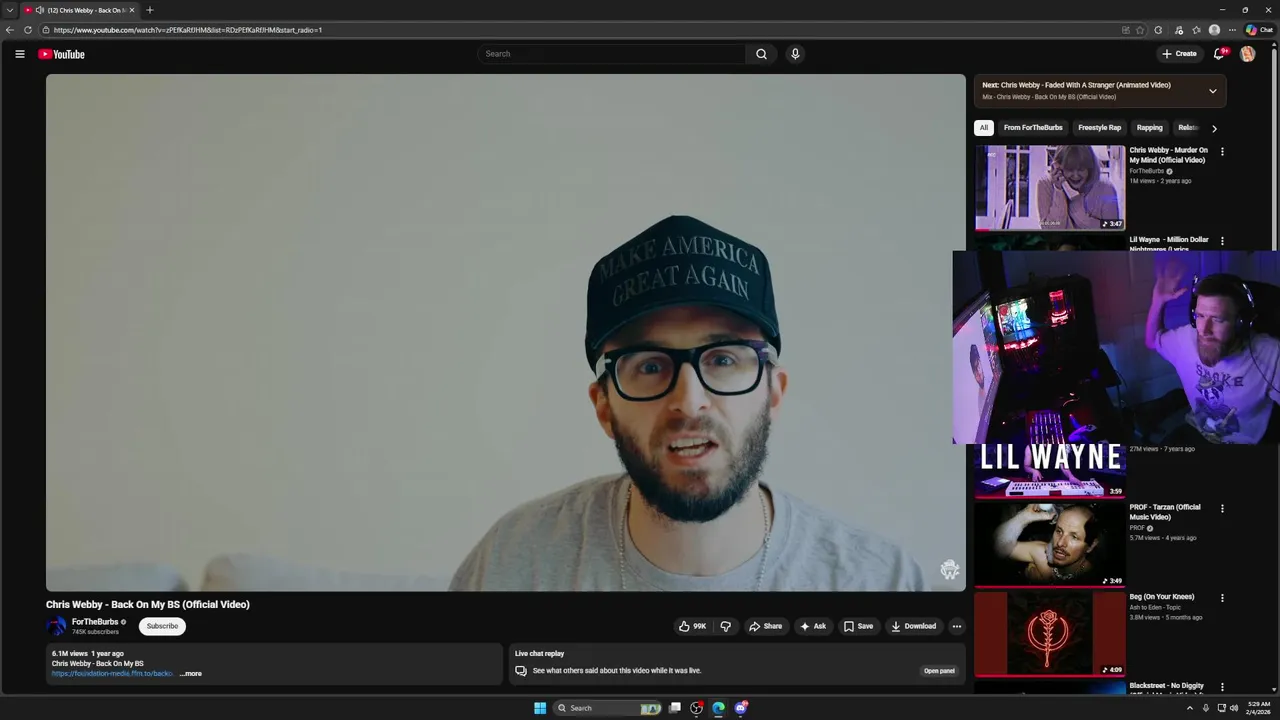The image size is (1280, 720).
Task: Select the Rapping filter chip
Action: (1150, 128)
